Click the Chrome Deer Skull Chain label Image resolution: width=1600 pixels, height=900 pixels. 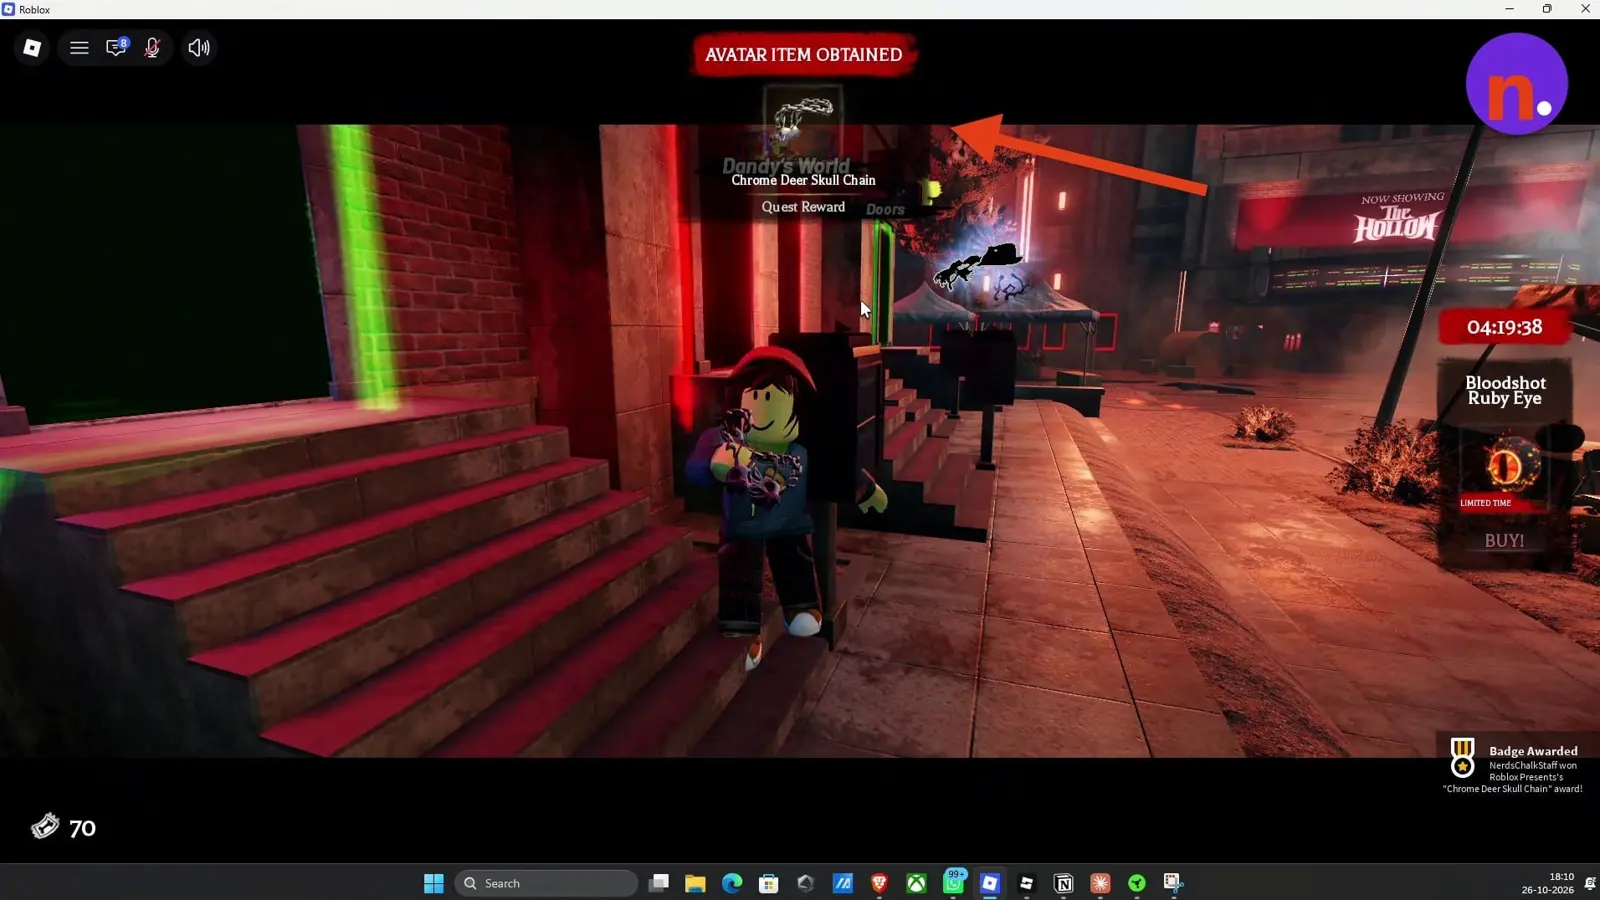803,180
